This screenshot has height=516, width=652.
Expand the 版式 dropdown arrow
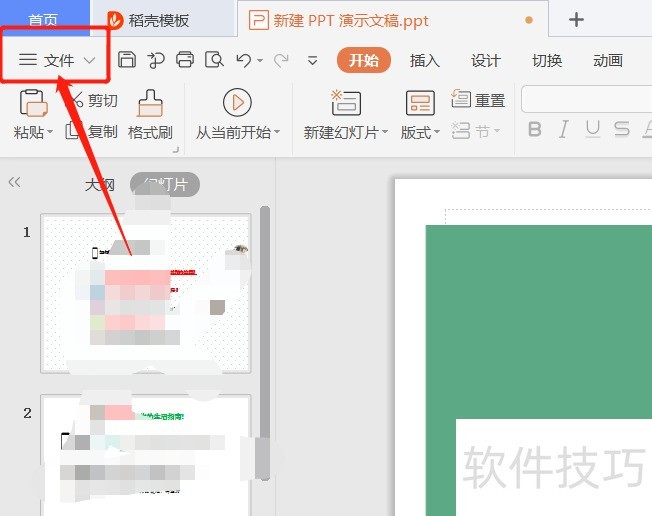tap(437, 132)
